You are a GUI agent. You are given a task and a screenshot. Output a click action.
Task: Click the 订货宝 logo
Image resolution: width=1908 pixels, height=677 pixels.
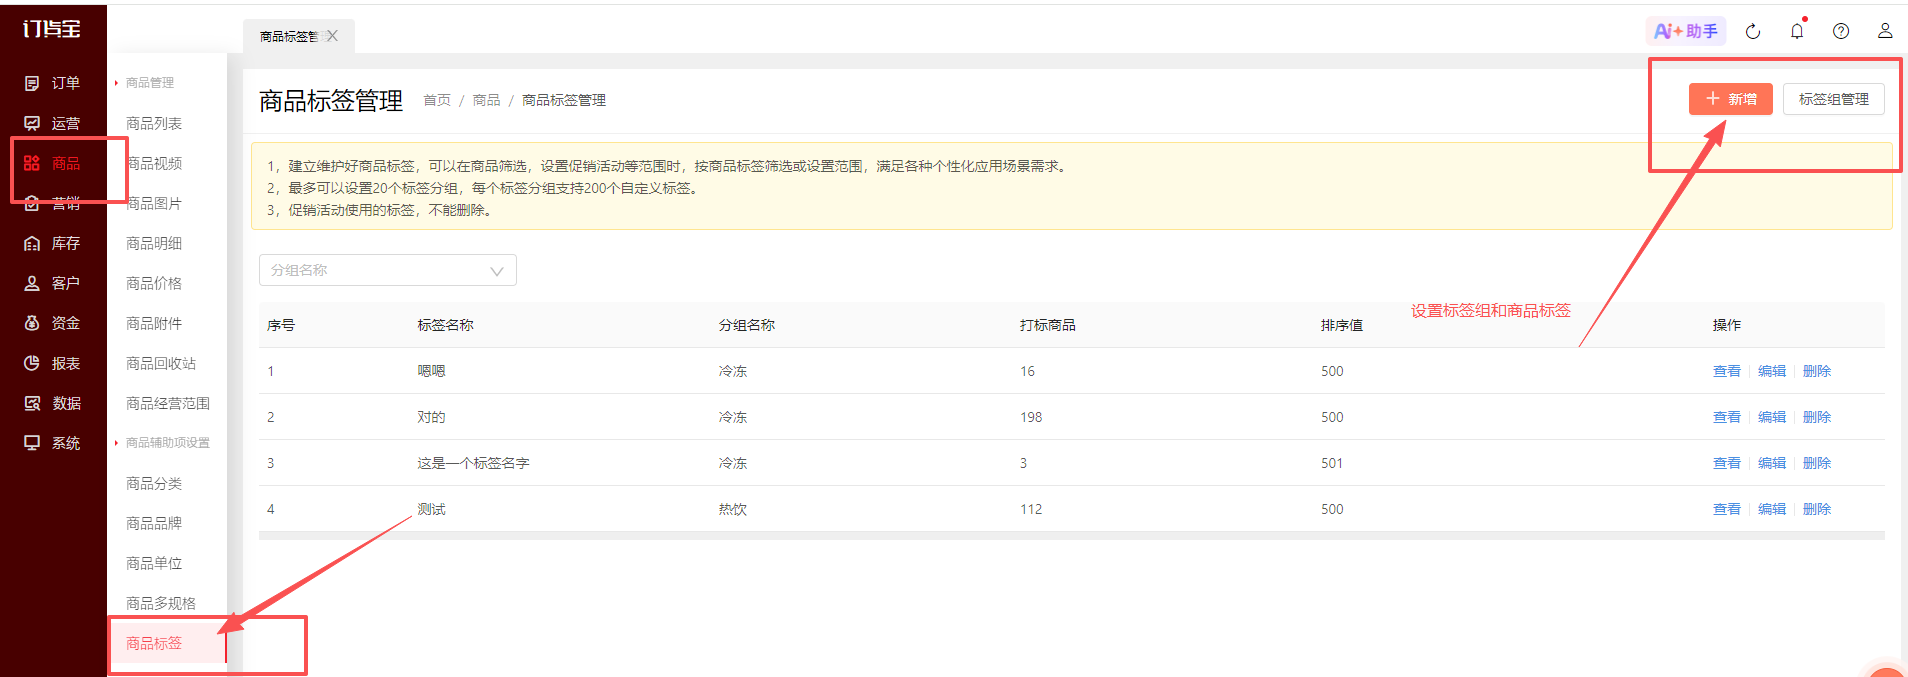coord(52,29)
